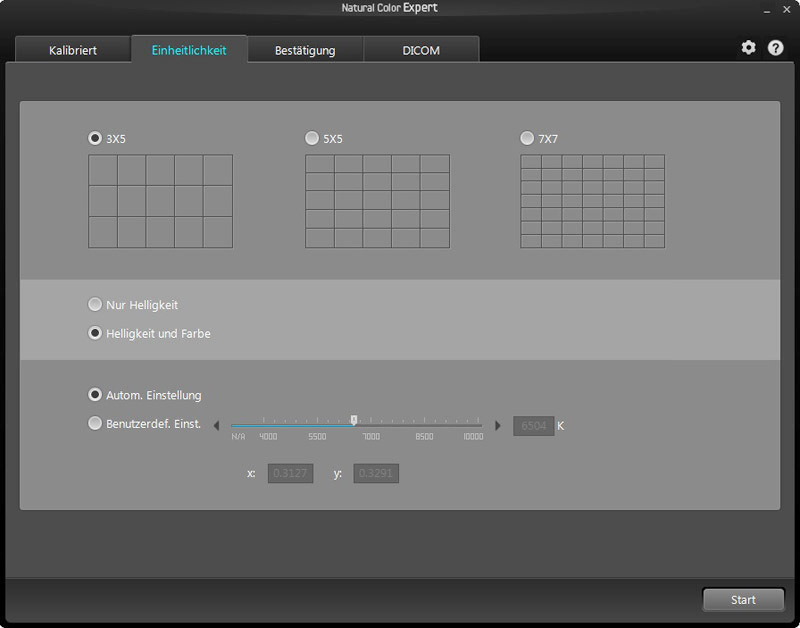Select the 3X5 grid radio button

click(95, 138)
